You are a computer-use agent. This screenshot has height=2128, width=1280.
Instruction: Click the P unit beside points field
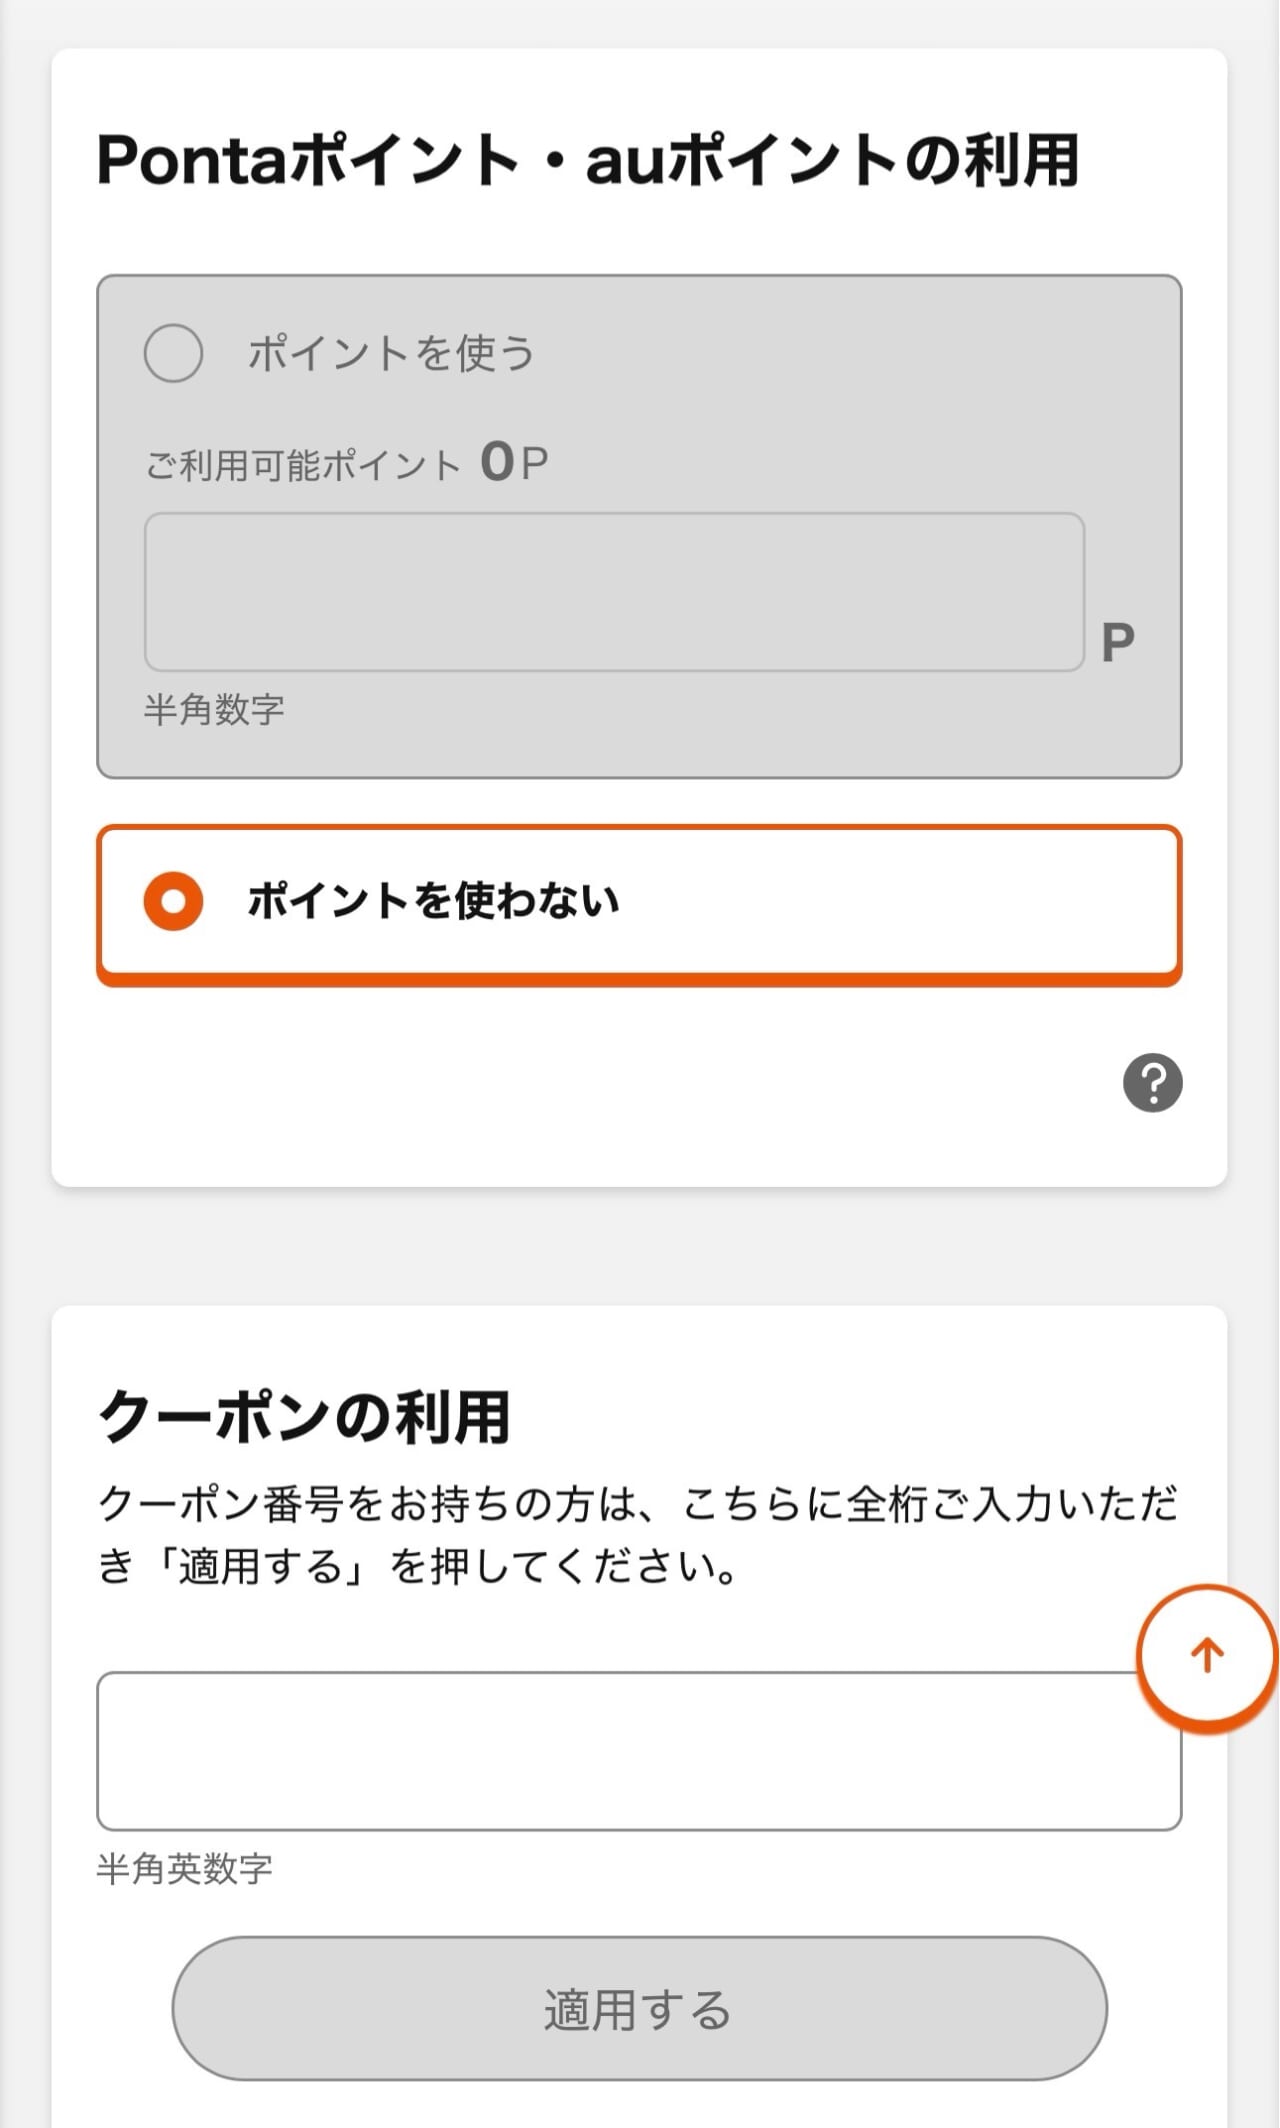[1117, 643]
